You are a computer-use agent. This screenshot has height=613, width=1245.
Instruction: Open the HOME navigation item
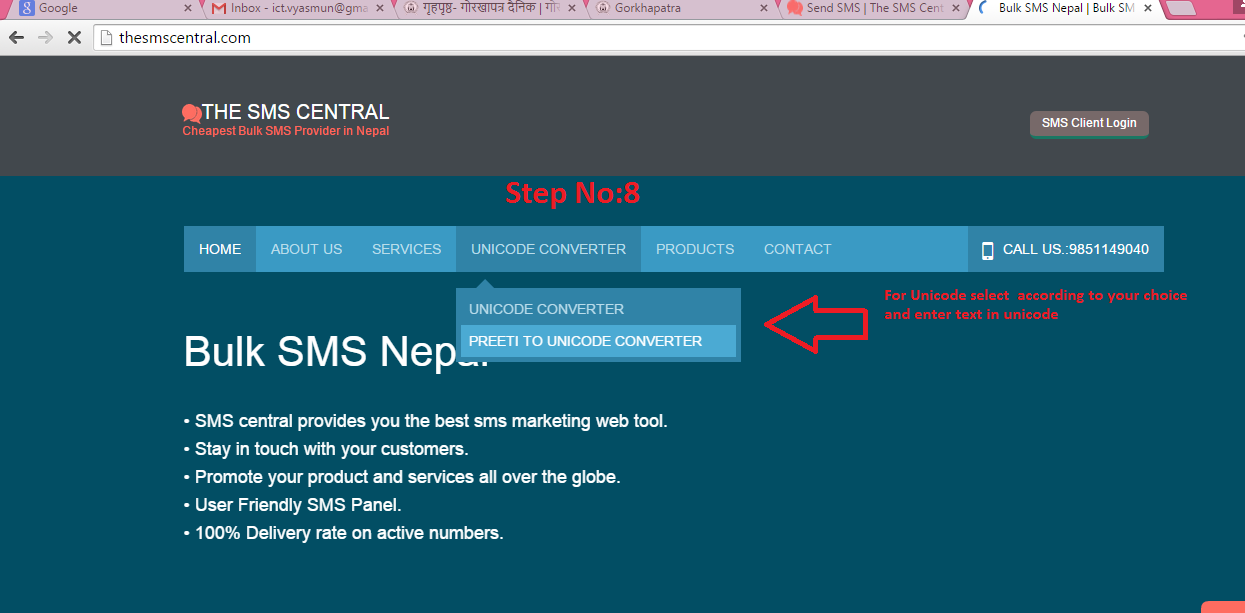click(220, 249)
